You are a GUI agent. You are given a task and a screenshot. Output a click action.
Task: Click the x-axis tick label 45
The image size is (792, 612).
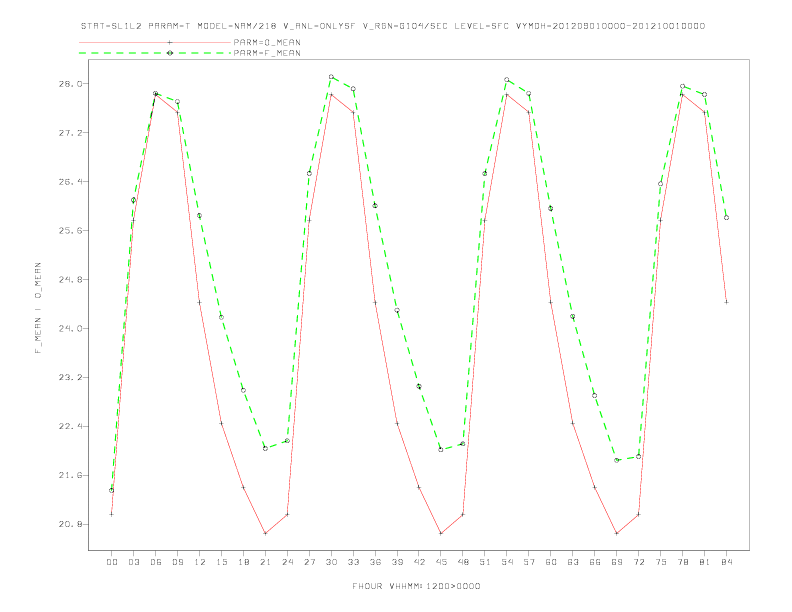441,562
